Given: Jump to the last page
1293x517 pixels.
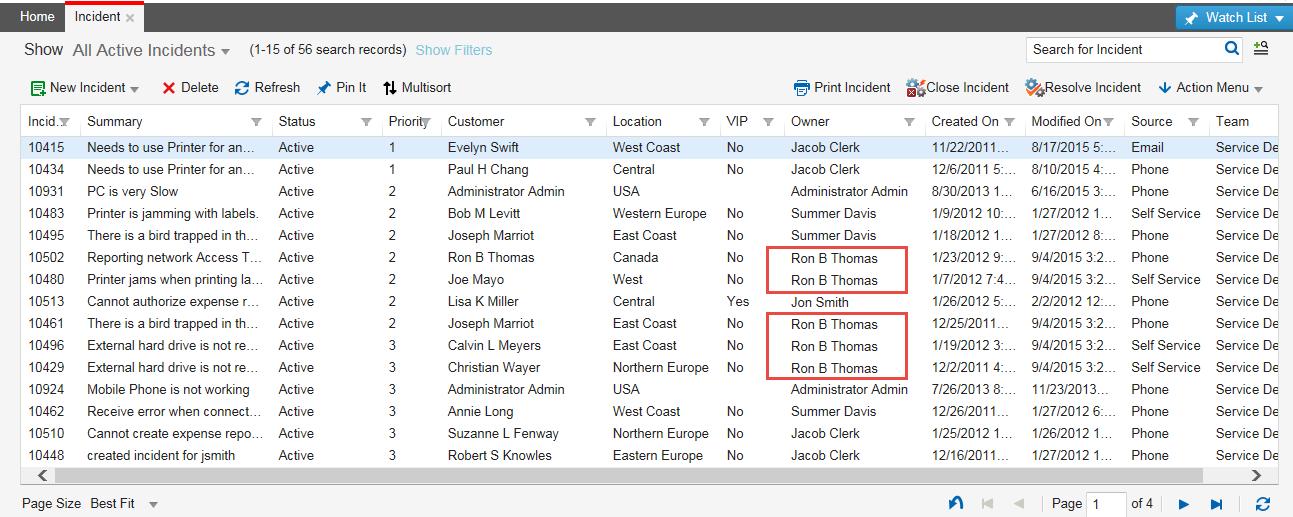Looking at the screenshot, I should tap(1217, 504).
